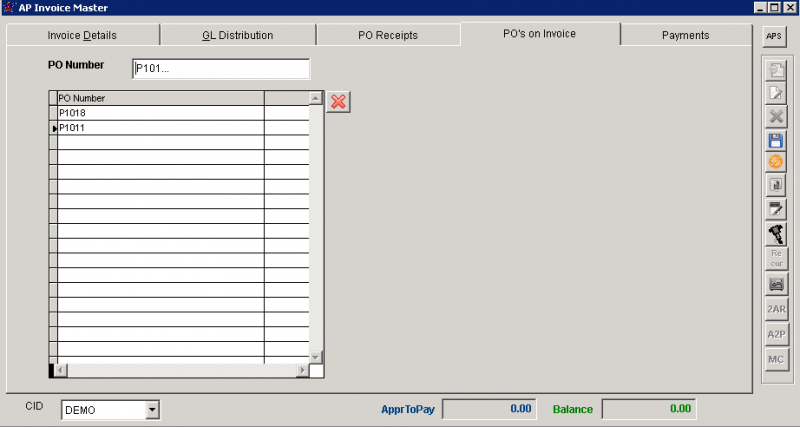Screen dimensions: 800x427
Task: Click the A2P sidebar button
Action: tap(775, 333)
